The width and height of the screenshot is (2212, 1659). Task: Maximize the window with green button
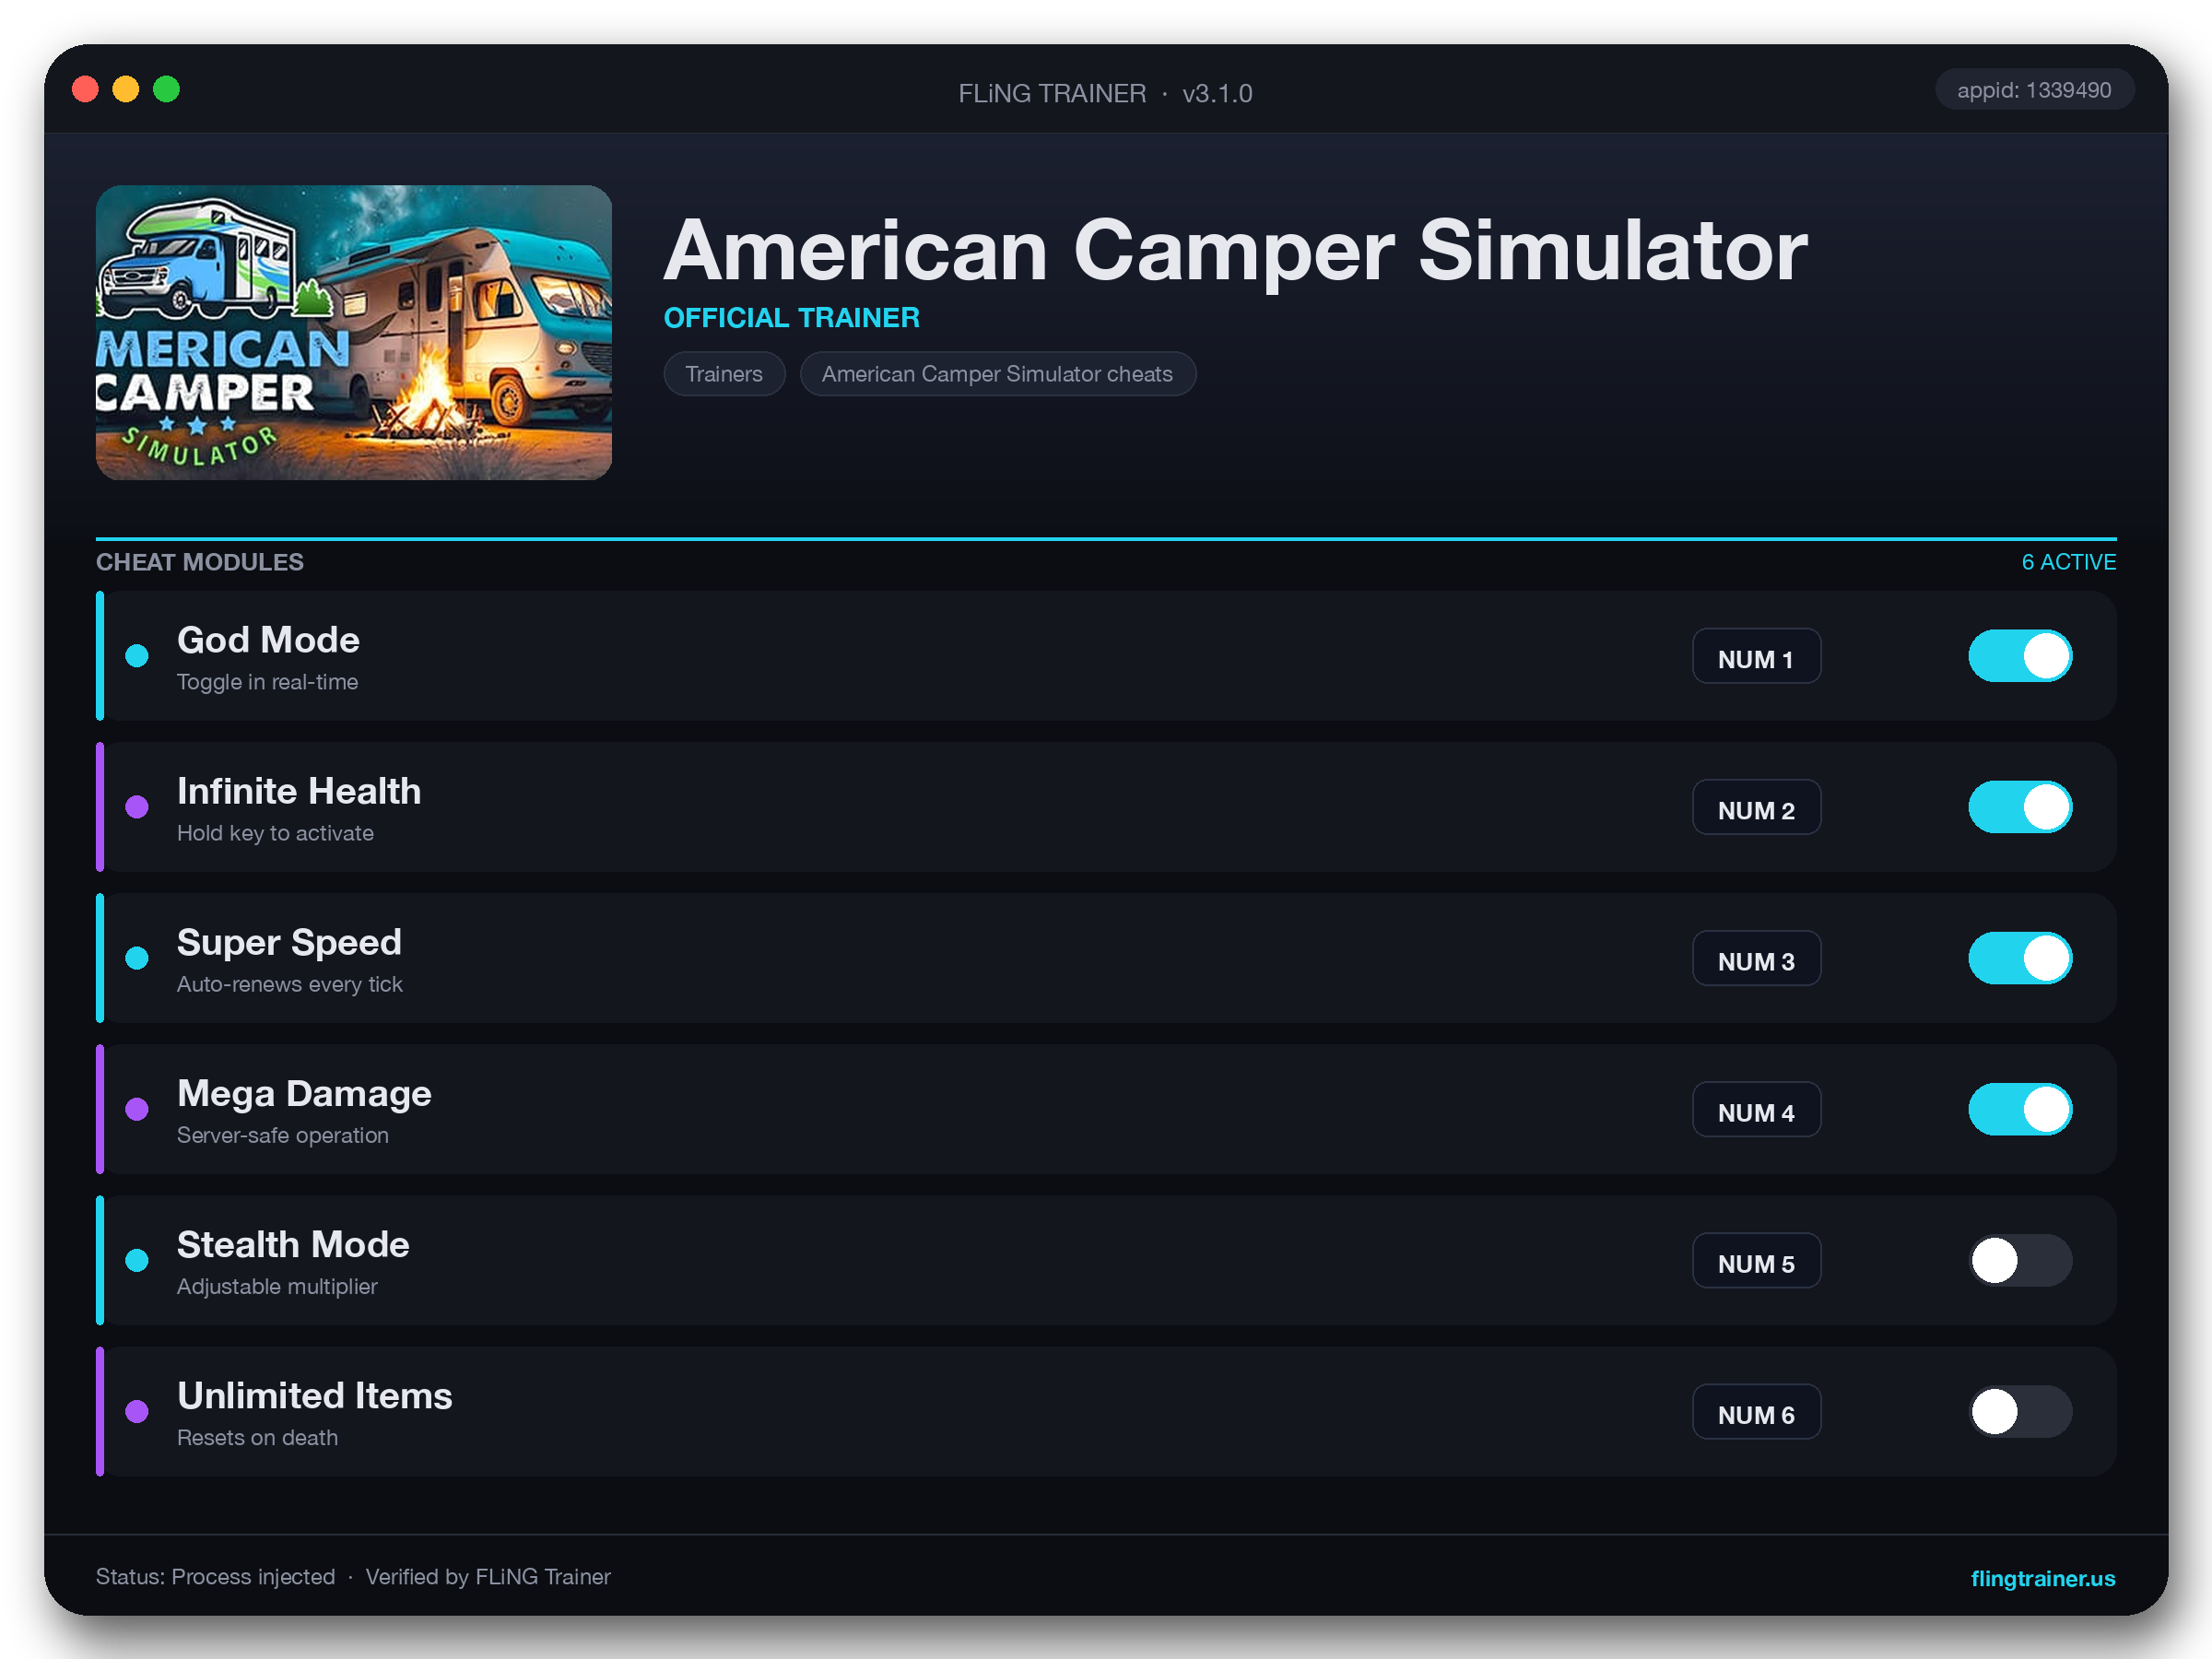point(166,90)
